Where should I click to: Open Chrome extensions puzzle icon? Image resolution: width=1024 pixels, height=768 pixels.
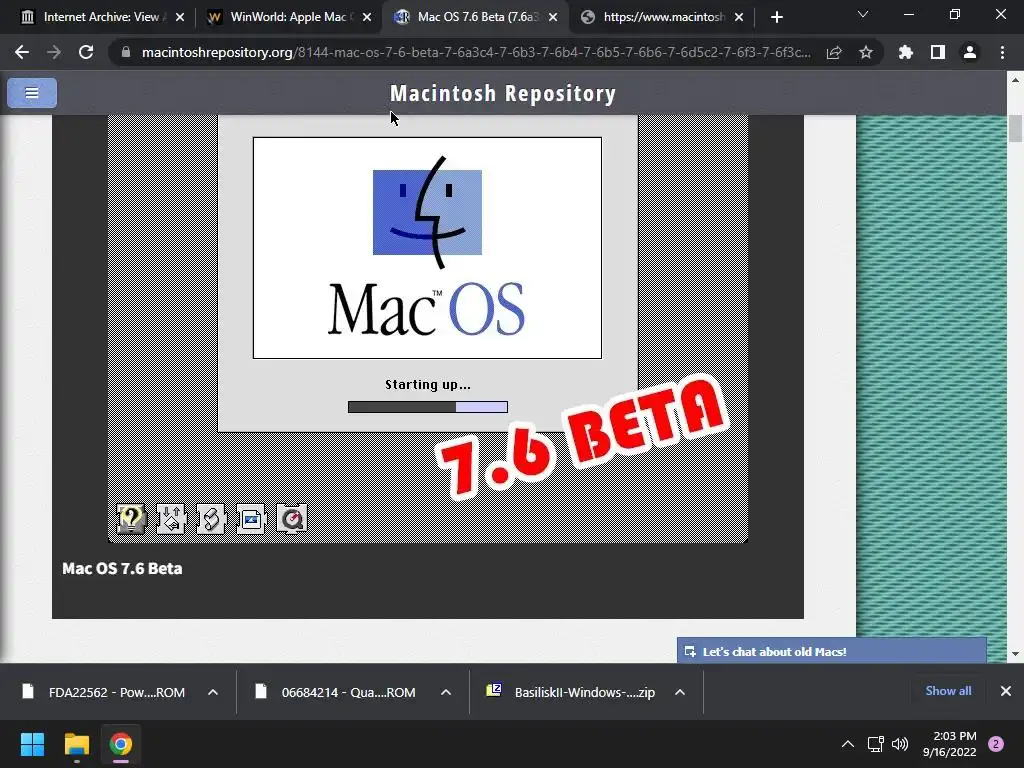click(x=905, y=52)
